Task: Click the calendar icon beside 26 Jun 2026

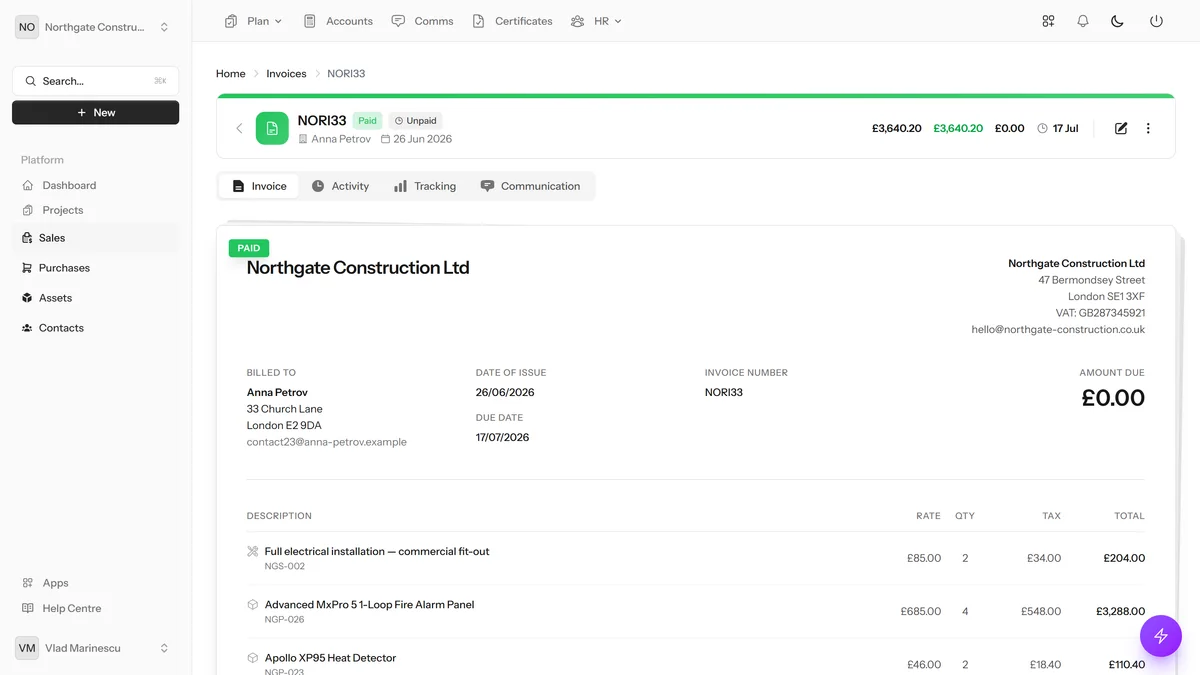Action: point(384,139)
